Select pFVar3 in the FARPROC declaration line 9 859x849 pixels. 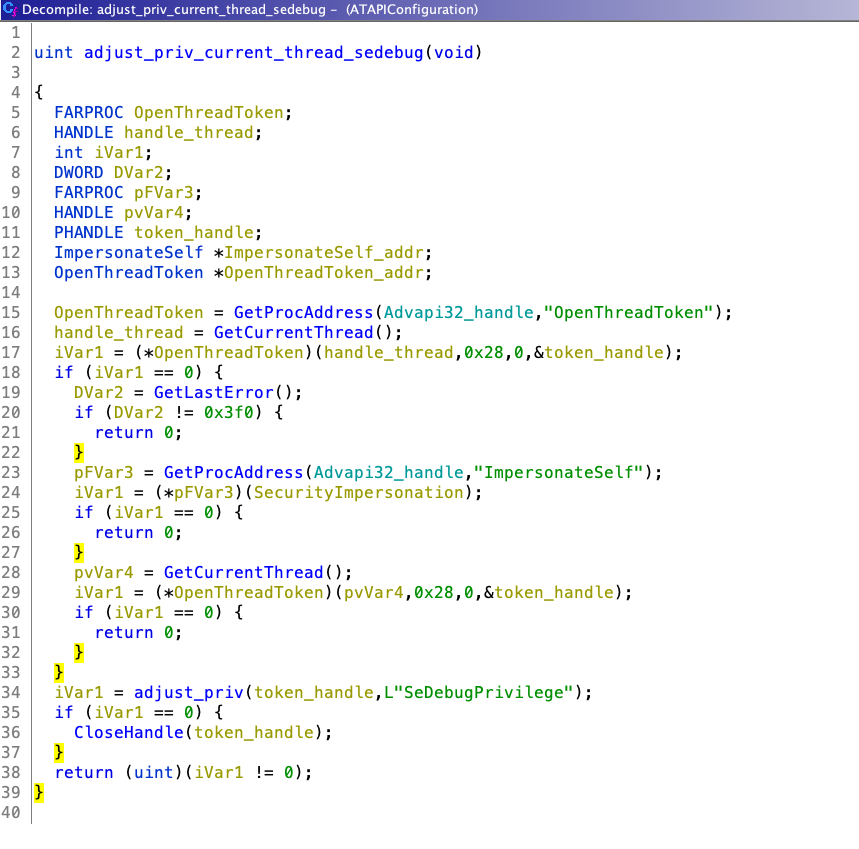(x=164, y=192)
